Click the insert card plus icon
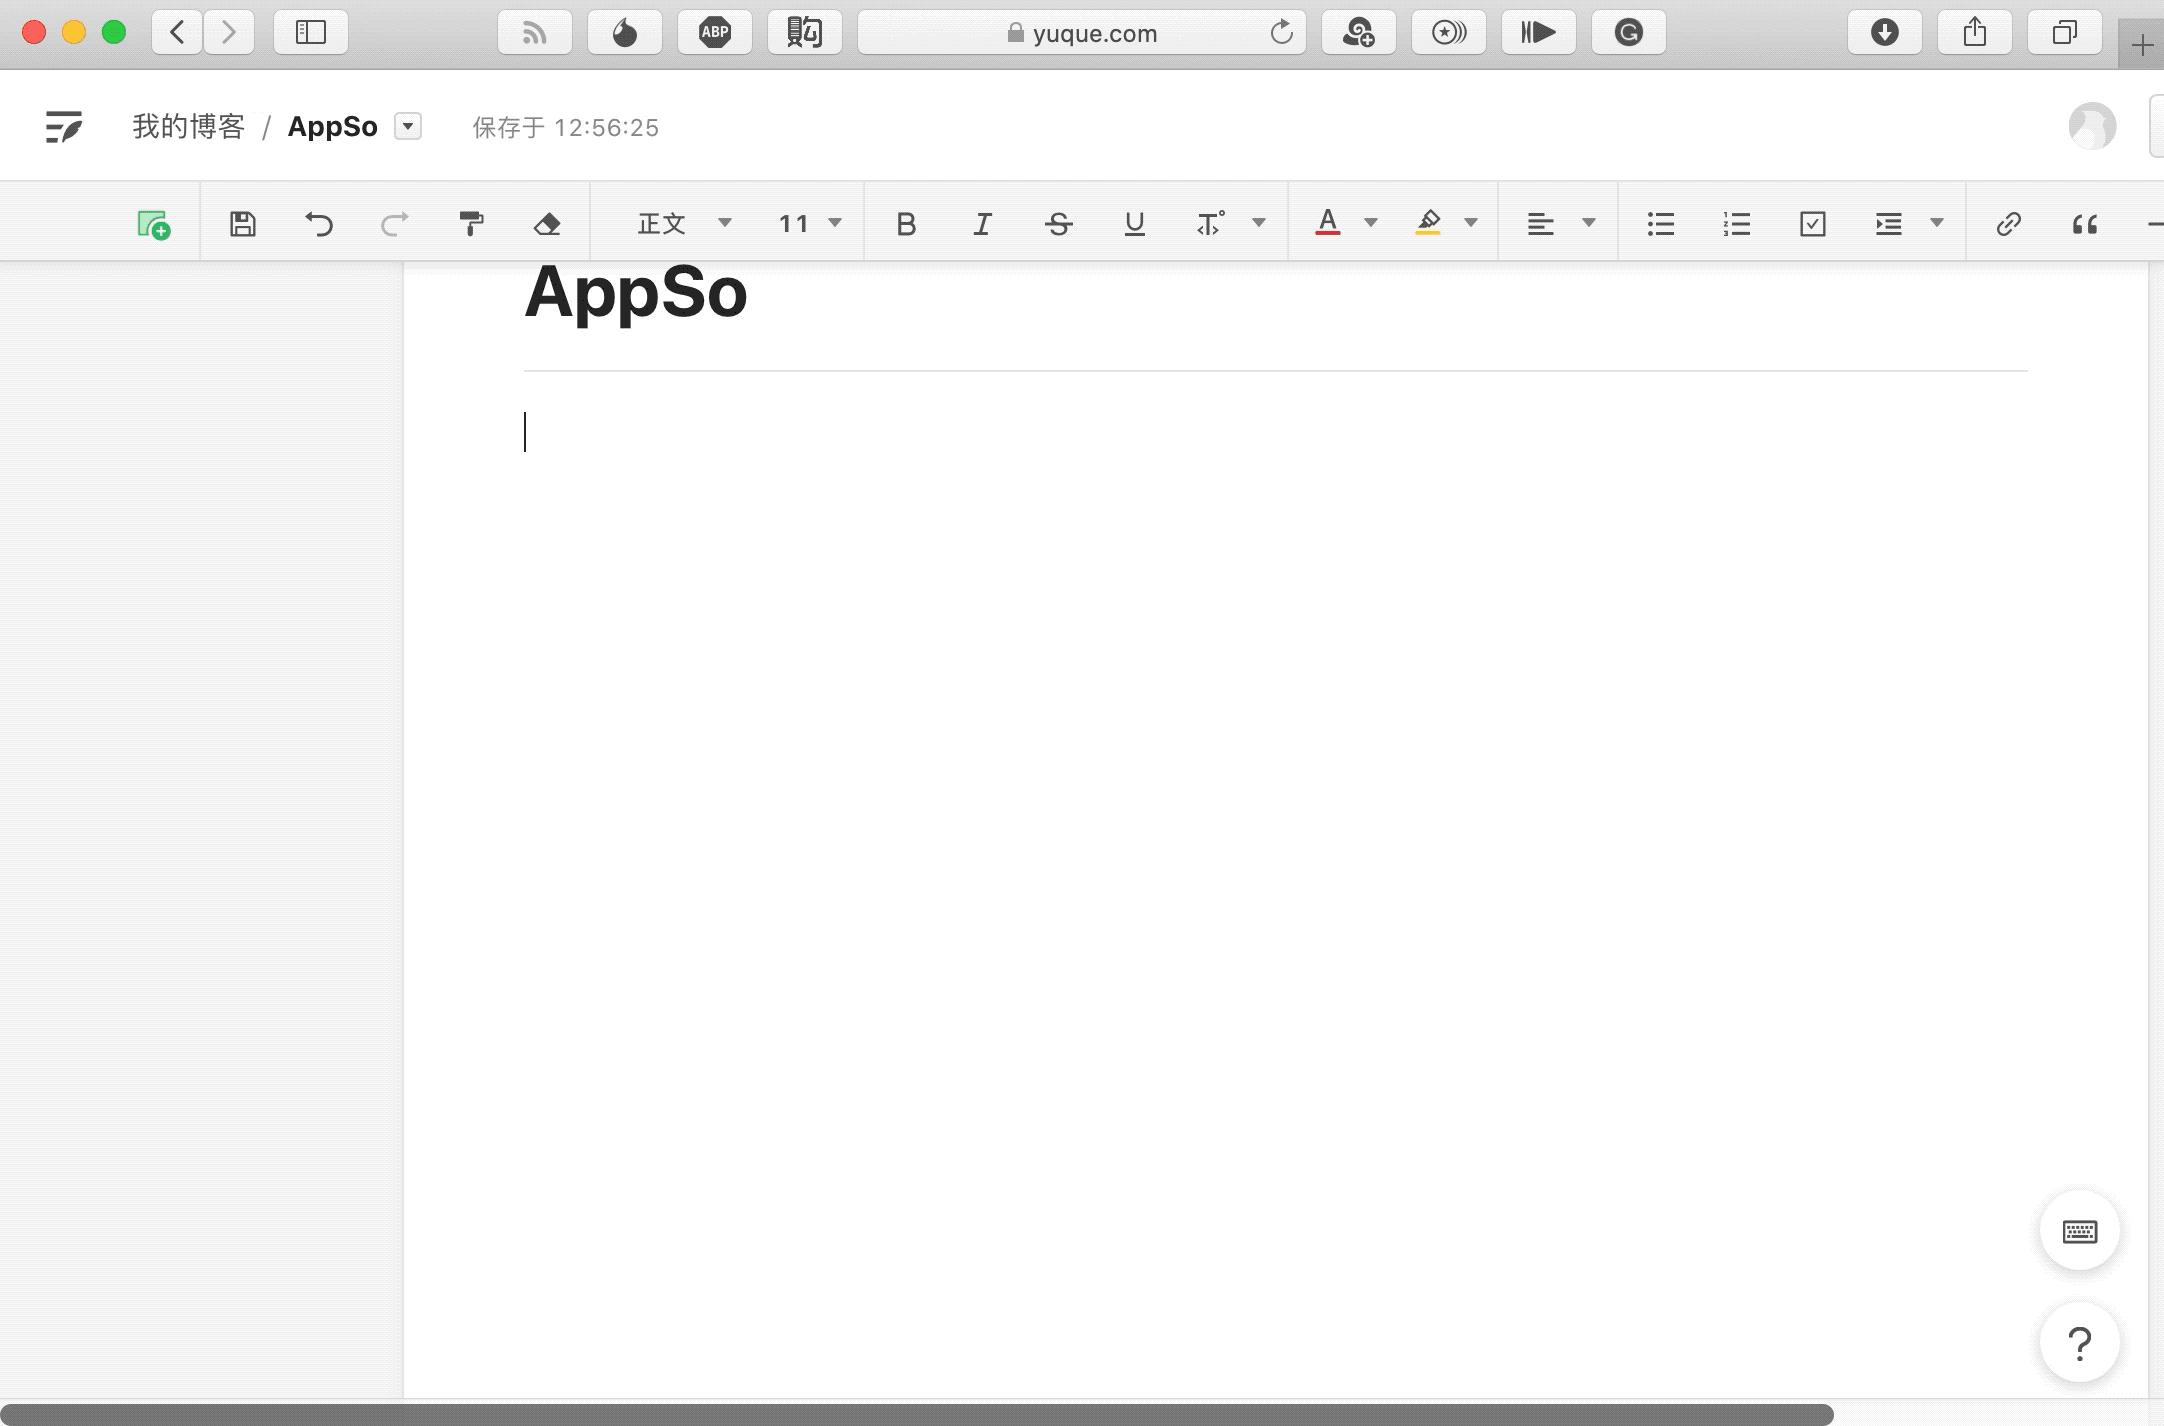This screenshot has height=1426, width=2164. click(x=153, y=224)
